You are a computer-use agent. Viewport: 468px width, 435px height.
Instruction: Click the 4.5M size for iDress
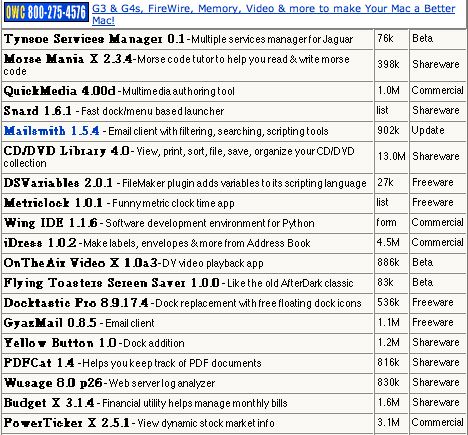[x=388, y=242]
